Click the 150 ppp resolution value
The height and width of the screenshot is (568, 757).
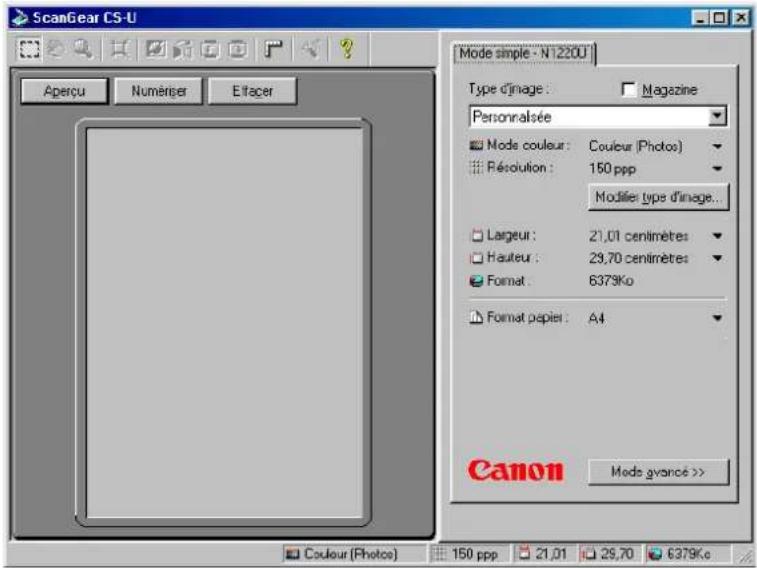click(612, 169)
